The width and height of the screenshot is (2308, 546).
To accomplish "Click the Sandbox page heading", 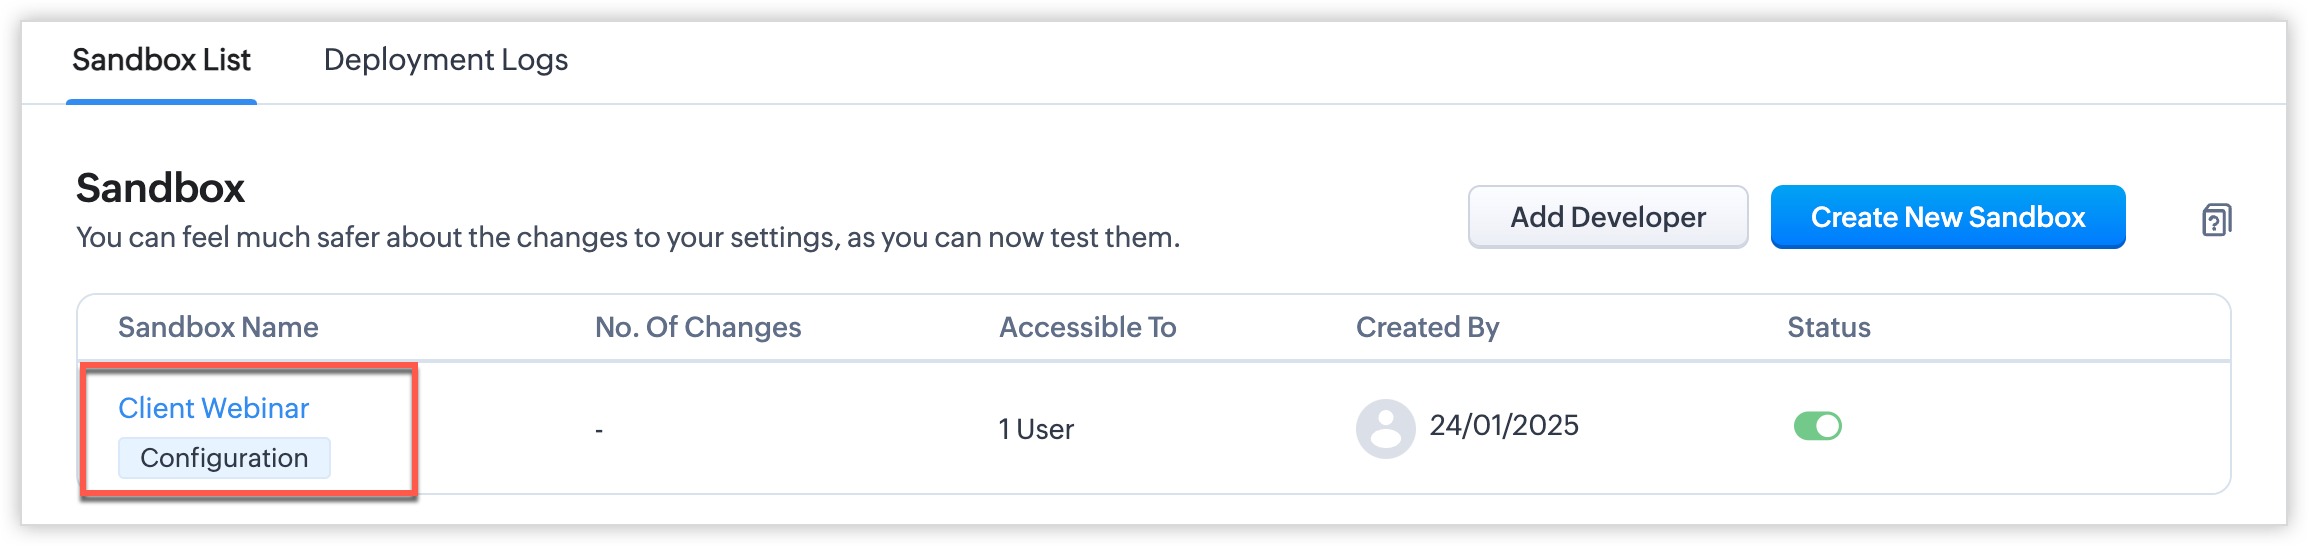I will click(x=160, y=188).
